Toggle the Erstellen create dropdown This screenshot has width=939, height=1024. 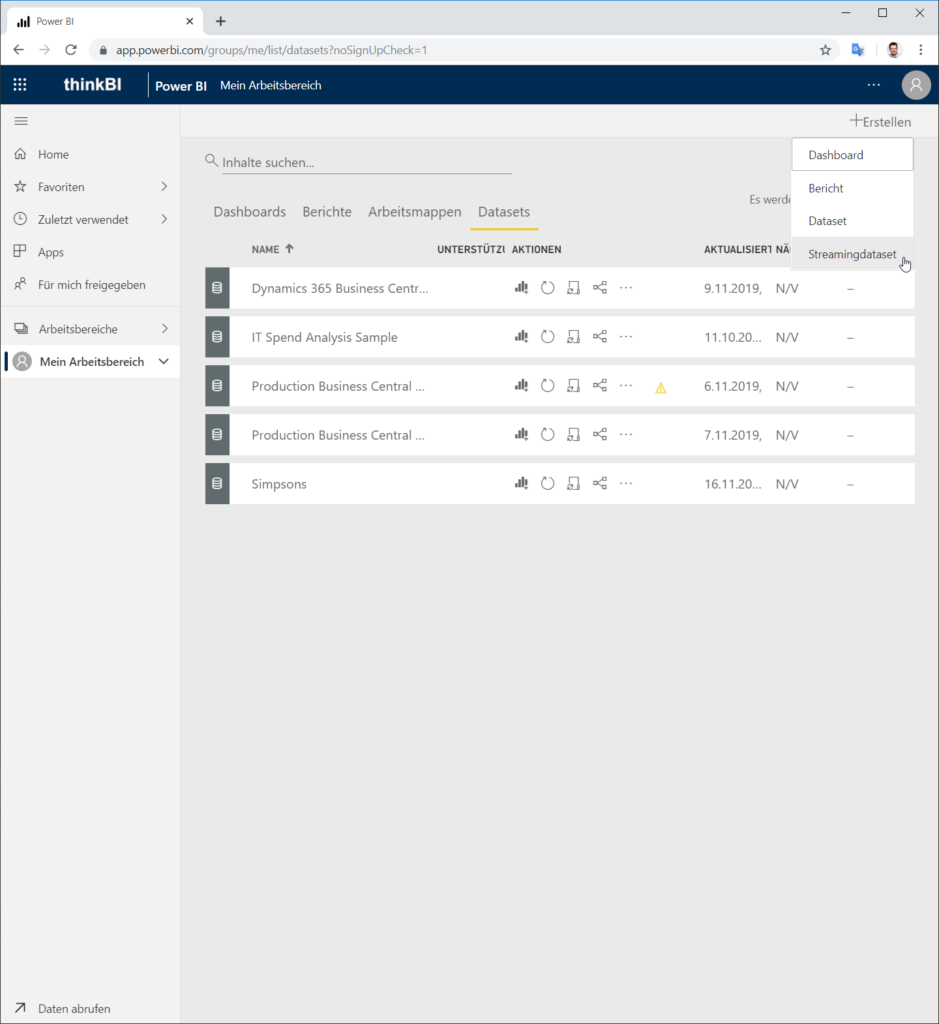coord(880,121)
